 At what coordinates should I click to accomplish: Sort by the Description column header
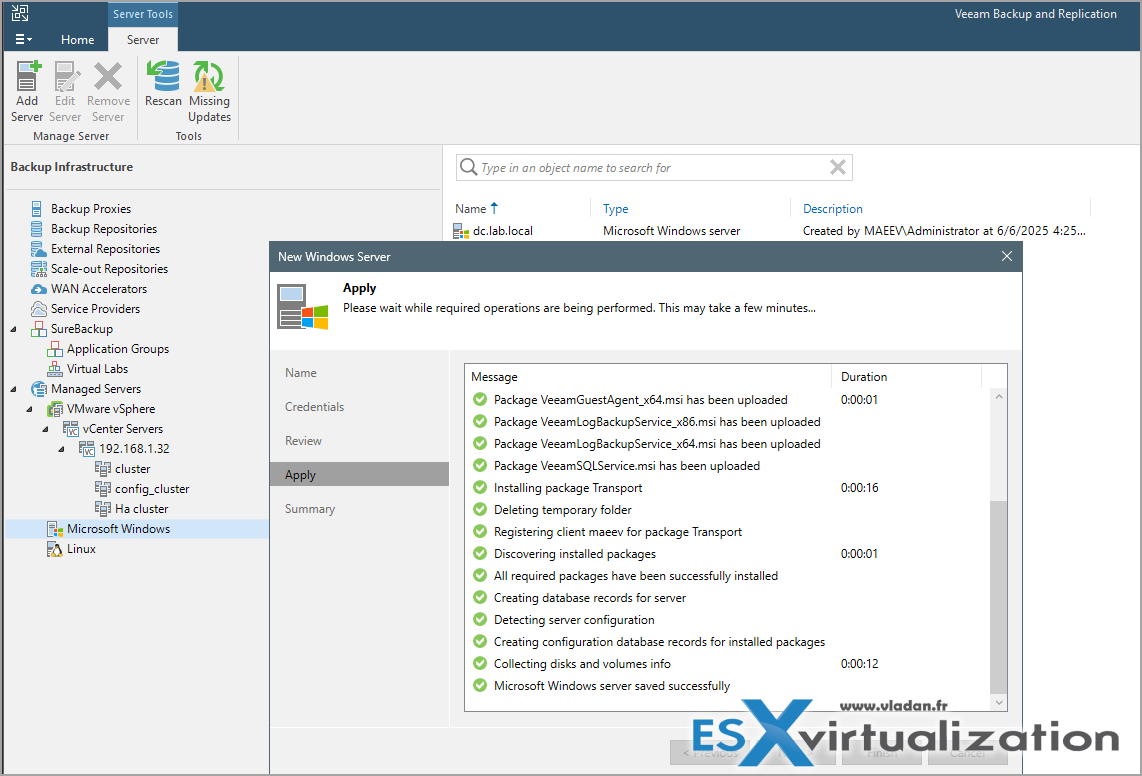pos(832,209)
